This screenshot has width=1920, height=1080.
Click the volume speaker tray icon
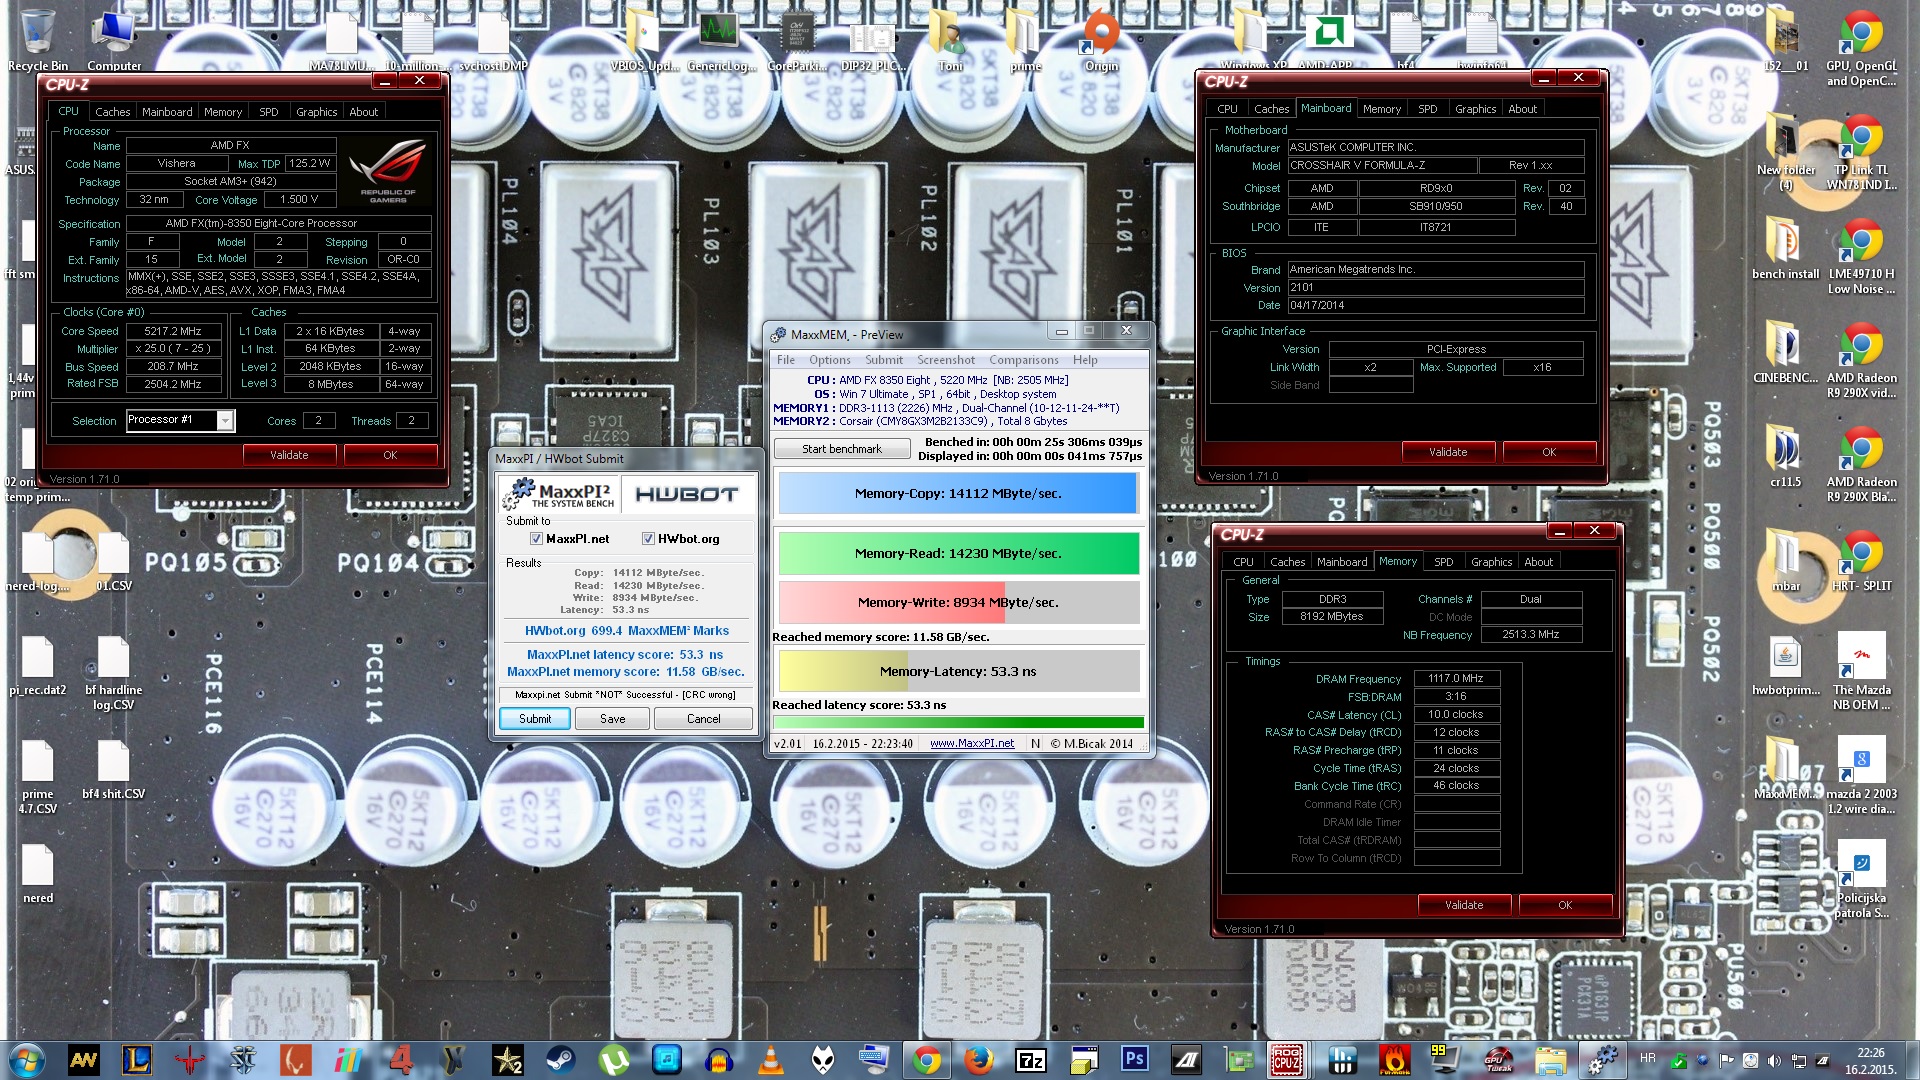point(1774,1060)
